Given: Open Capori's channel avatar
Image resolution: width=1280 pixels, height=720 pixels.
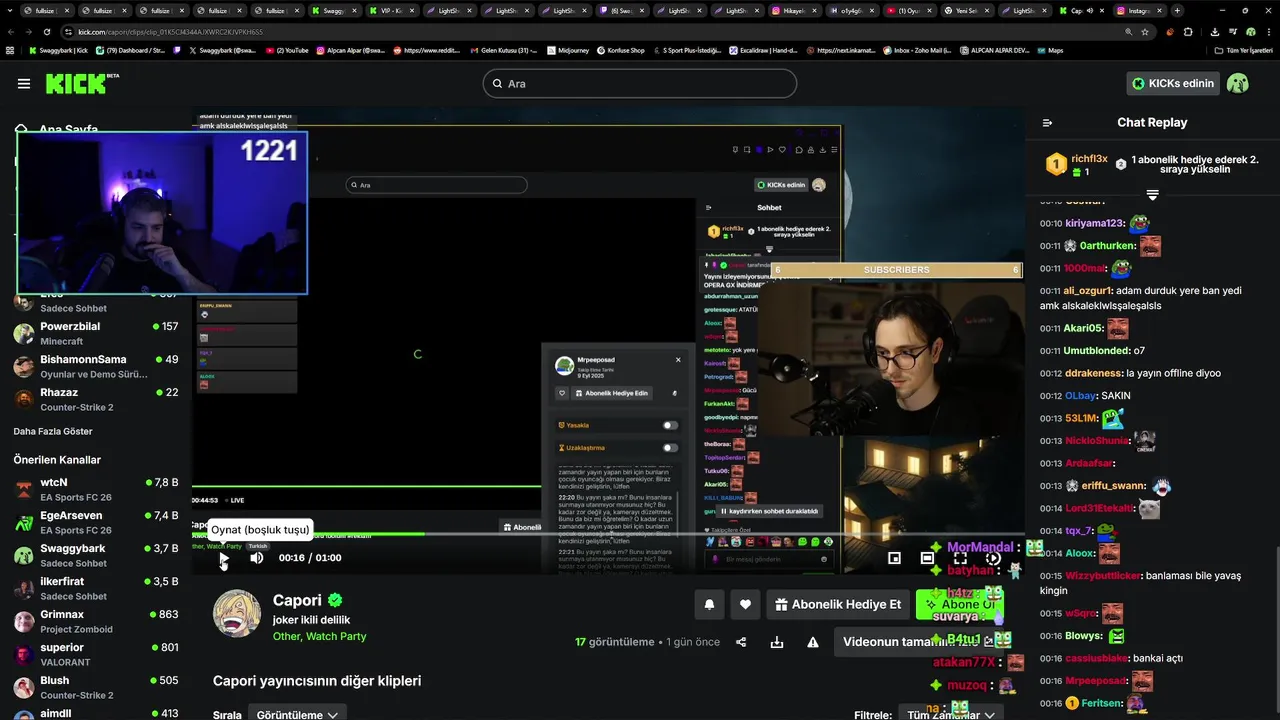Looking at the screenshot, I should coord(237,613).
